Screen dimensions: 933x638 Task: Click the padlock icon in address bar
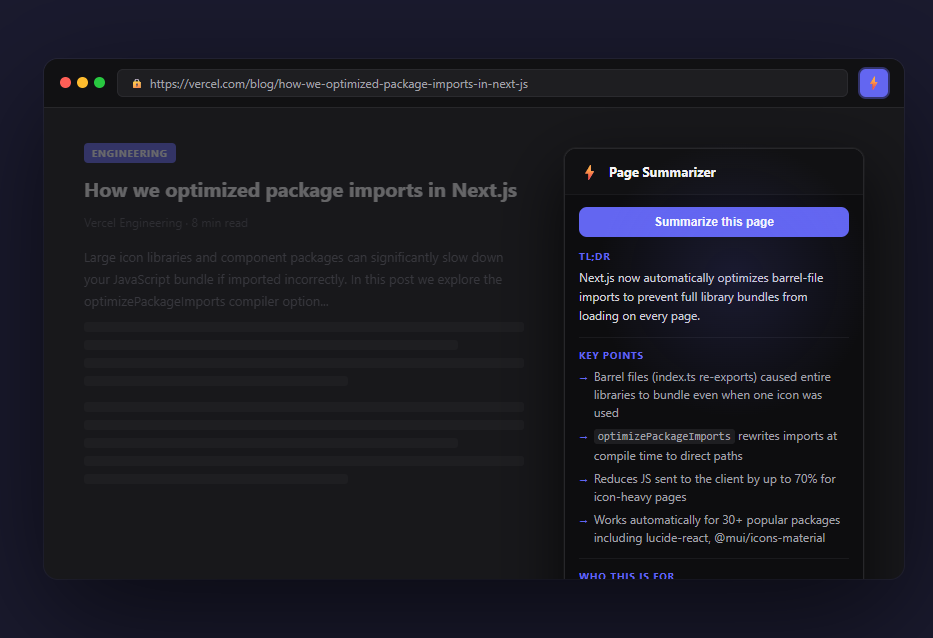coord(137,83)
